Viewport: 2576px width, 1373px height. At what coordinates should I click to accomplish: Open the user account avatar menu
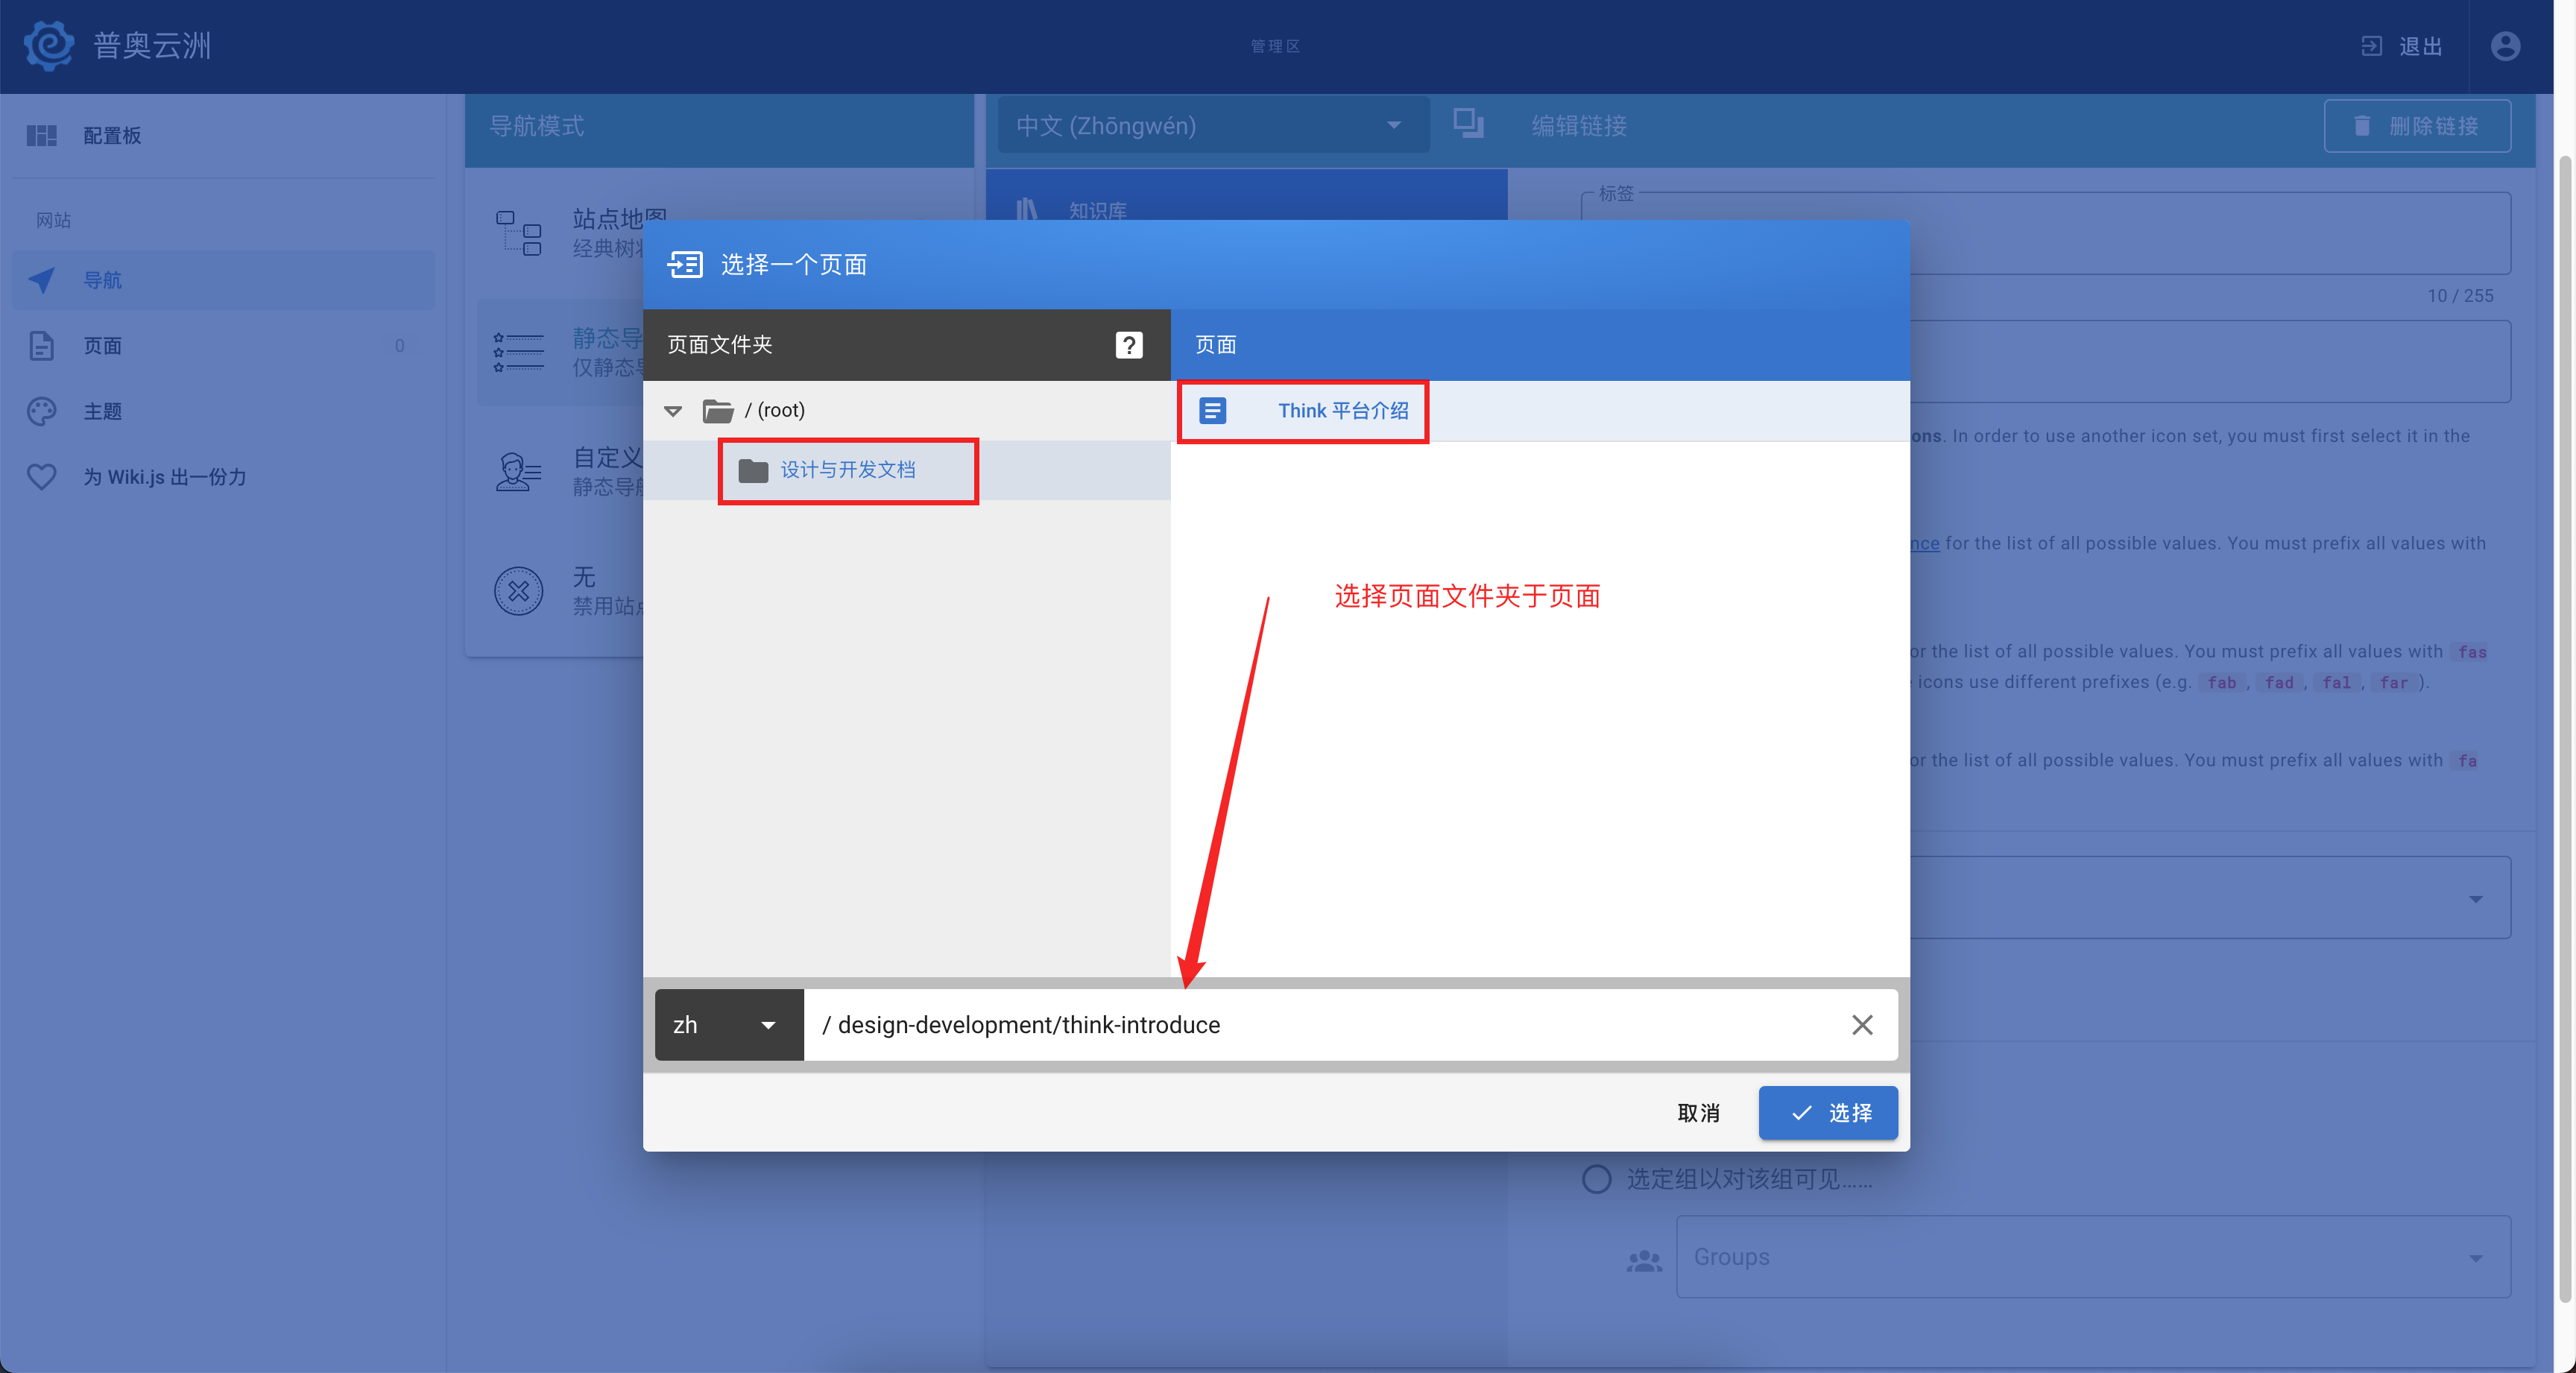tap(2505, 46)
